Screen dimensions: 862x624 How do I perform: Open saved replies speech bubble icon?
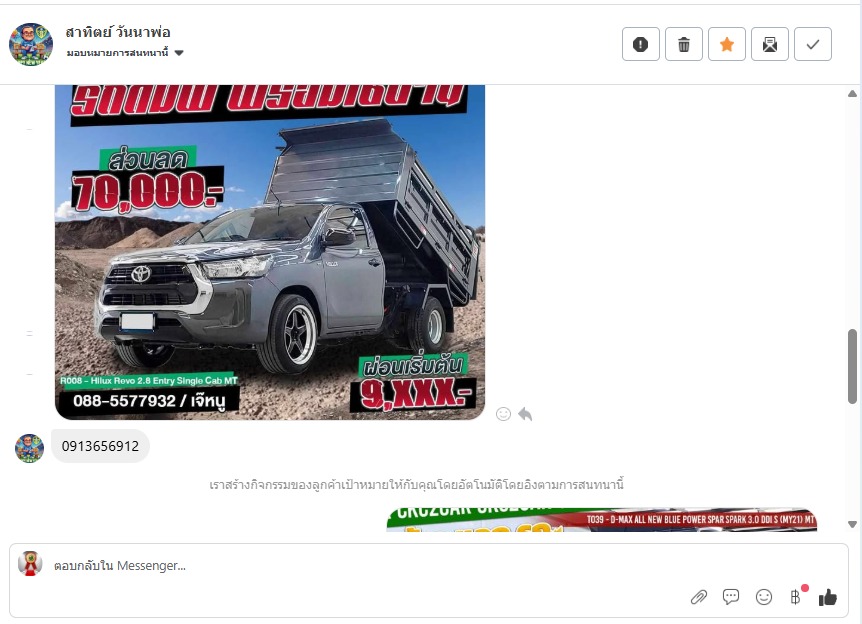(x=731, y=597)
